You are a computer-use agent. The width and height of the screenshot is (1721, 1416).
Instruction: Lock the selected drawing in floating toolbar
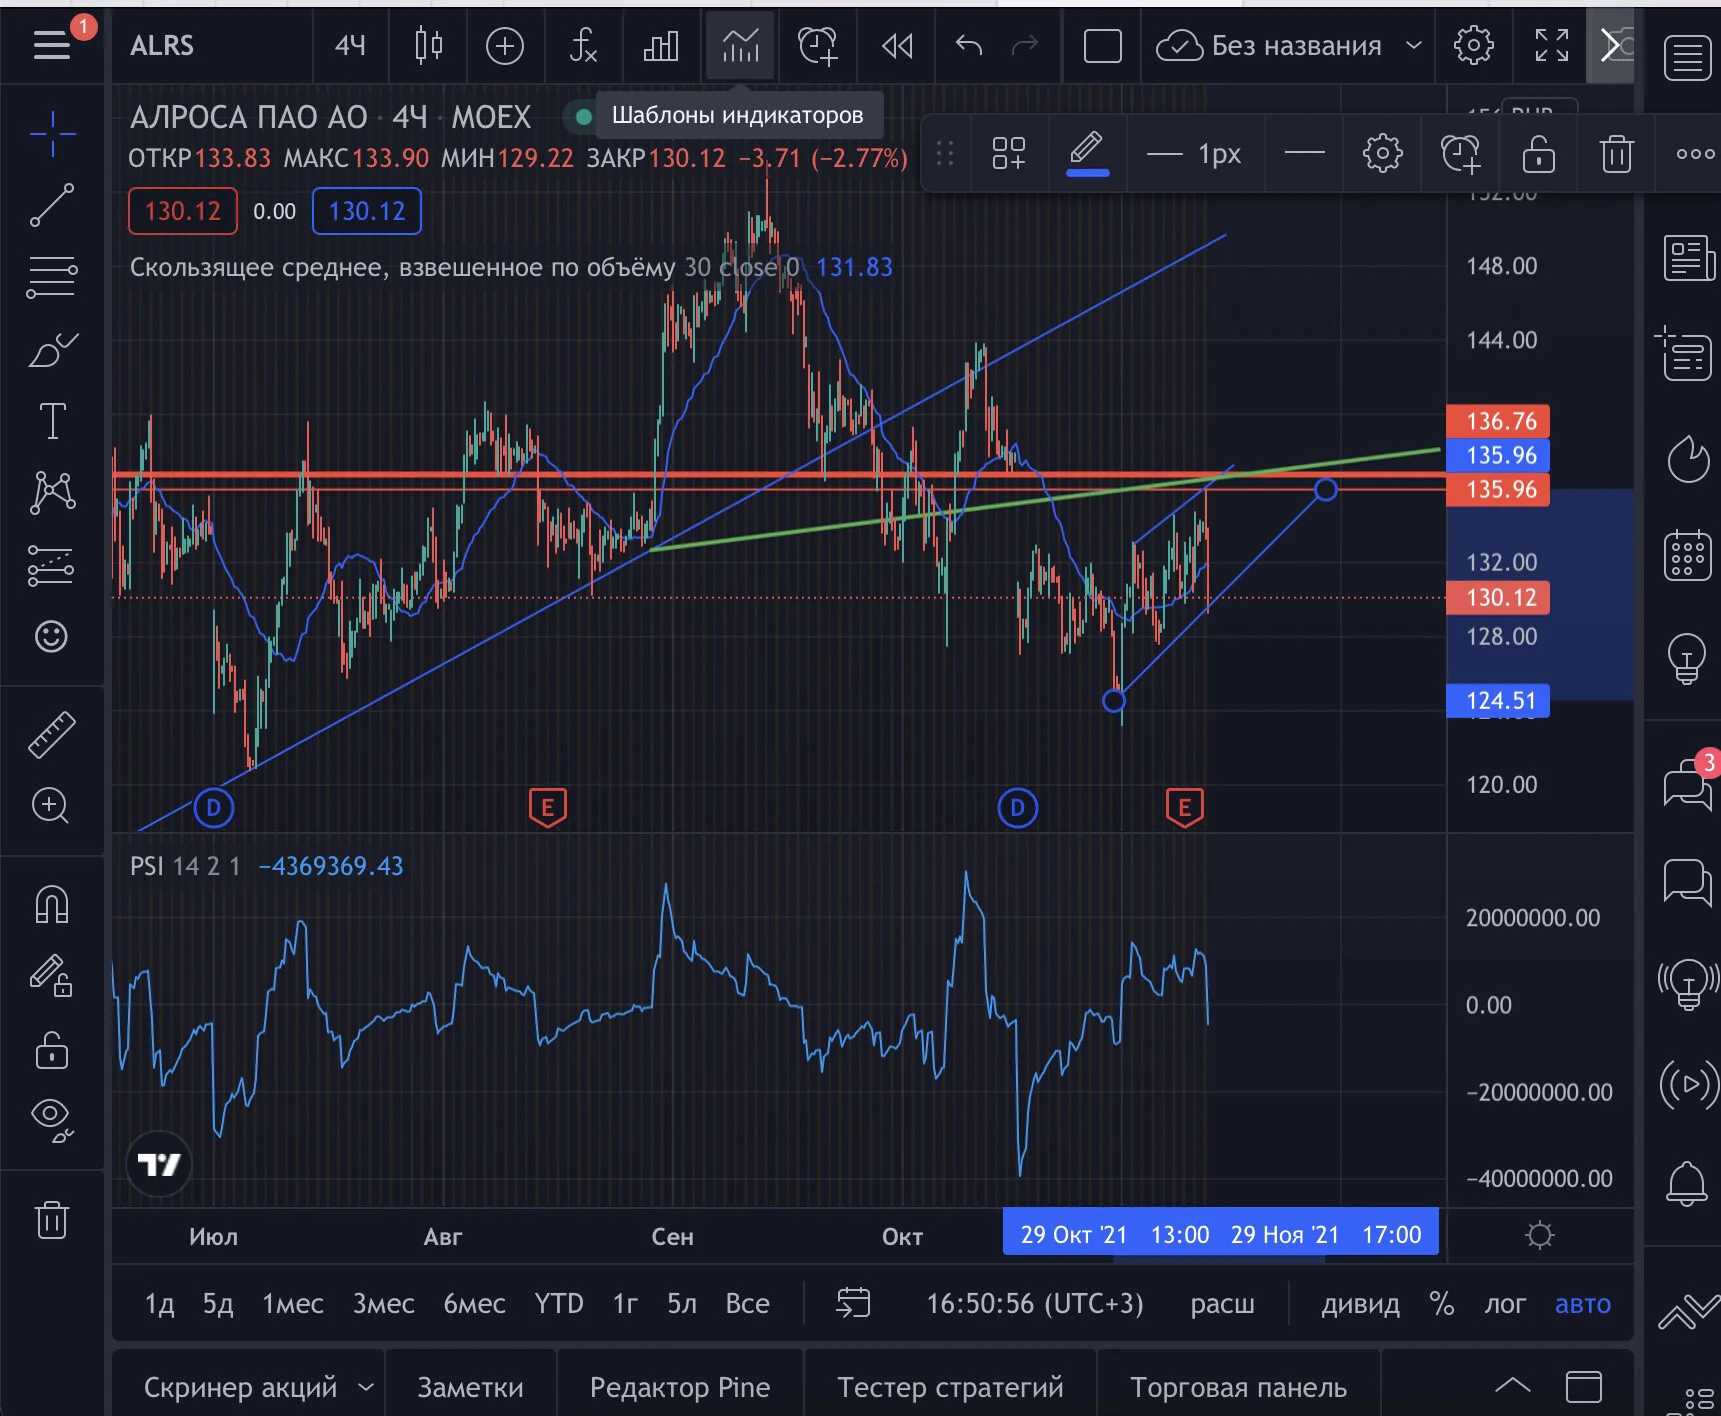[x=1538, y=154]
